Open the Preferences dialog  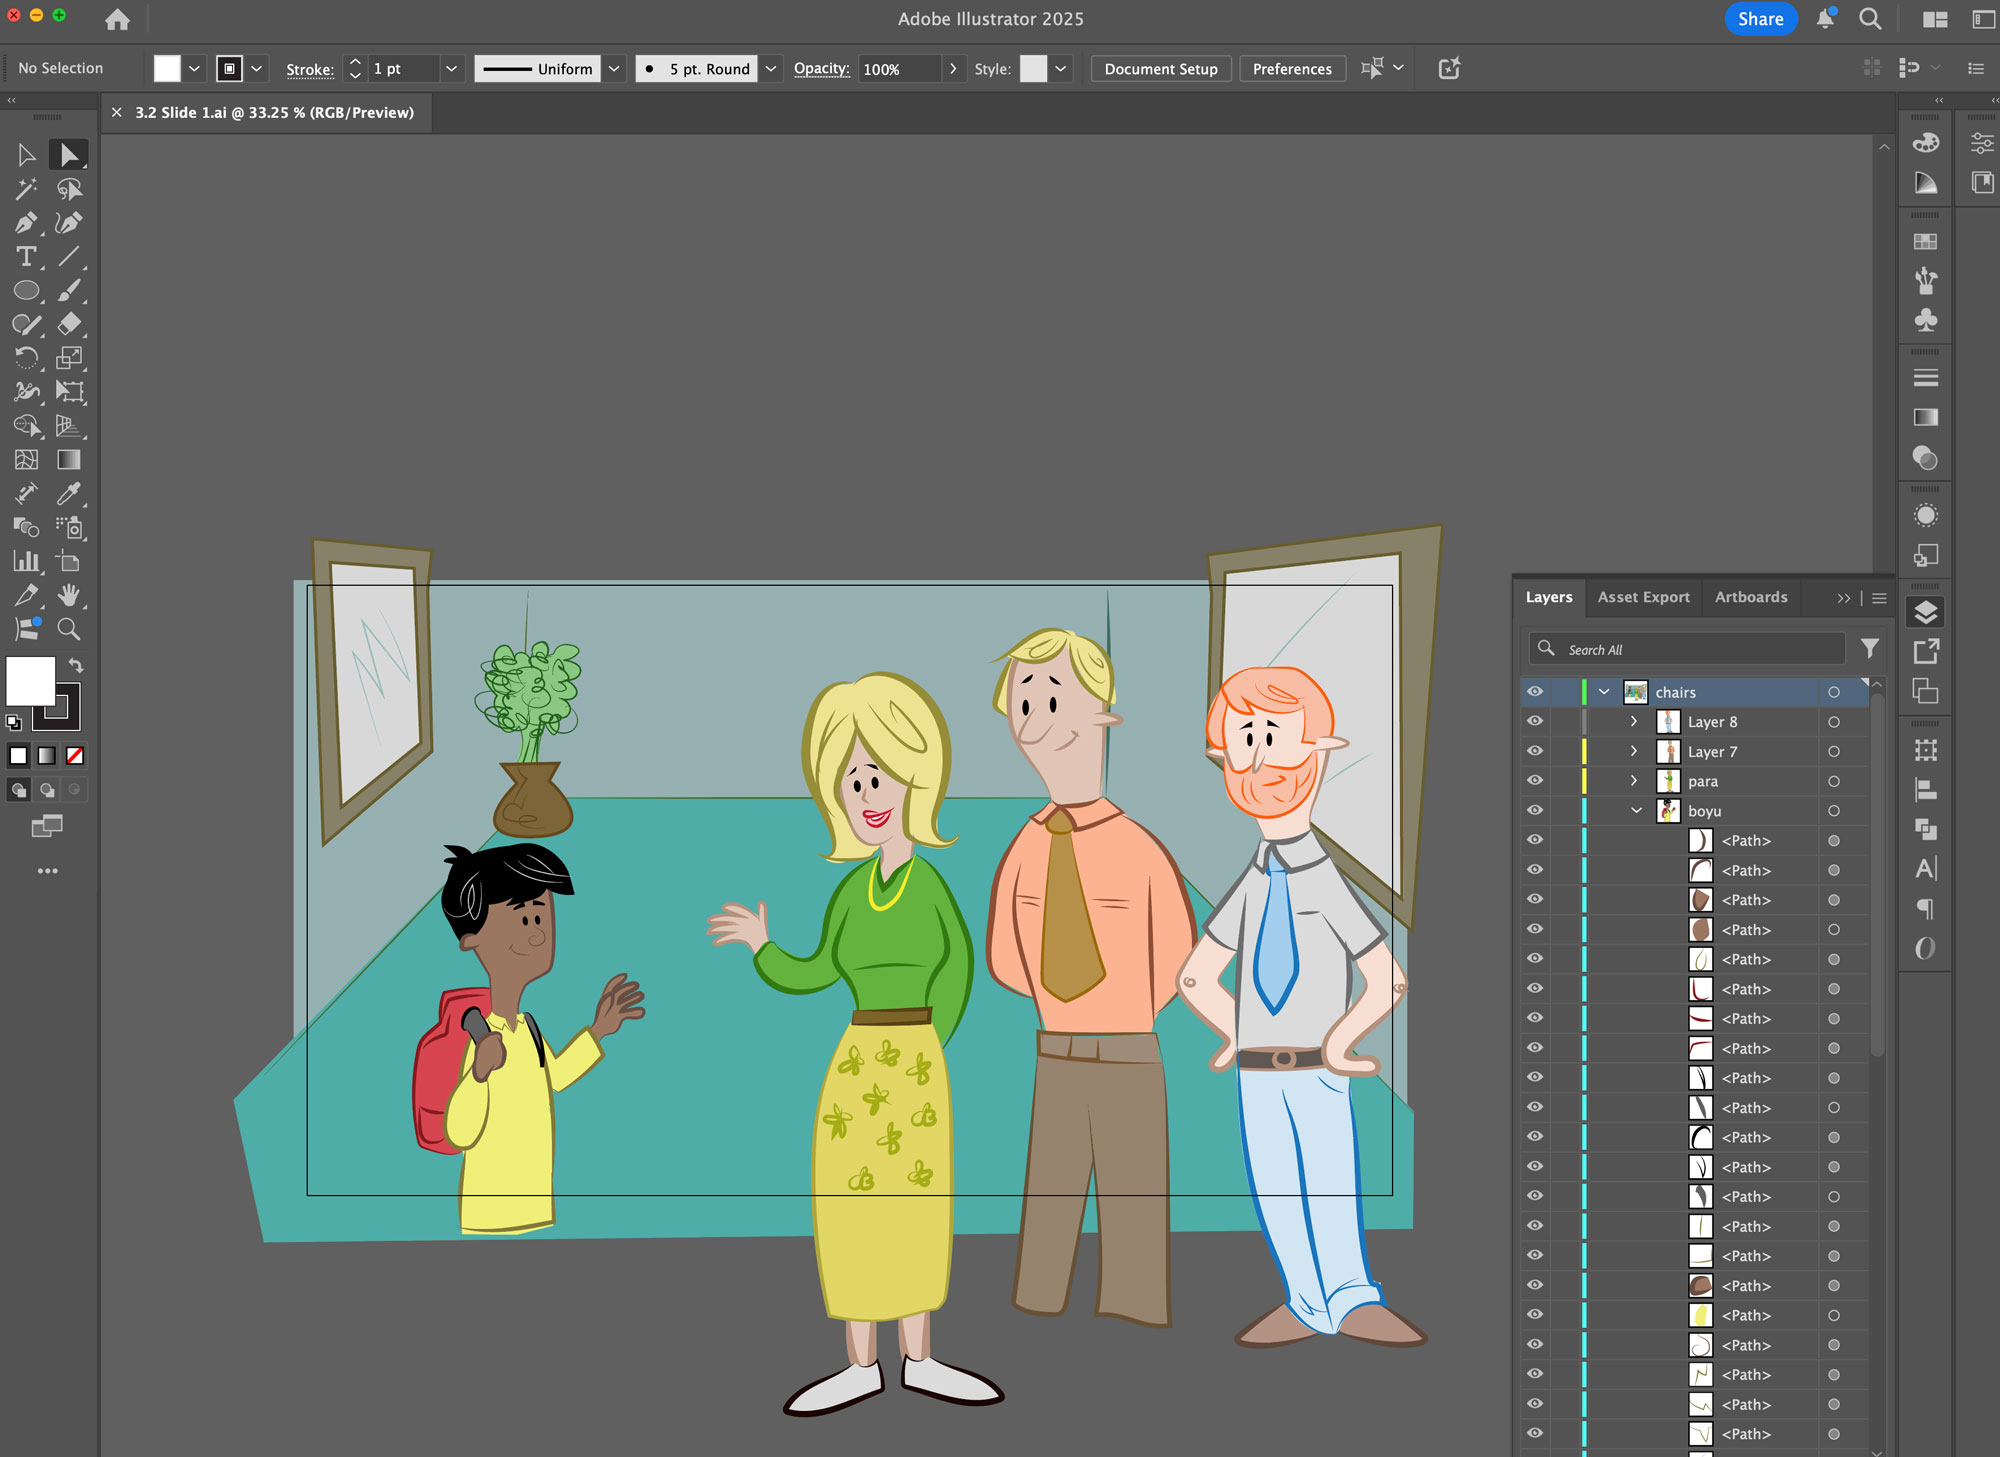[1292, 68]
